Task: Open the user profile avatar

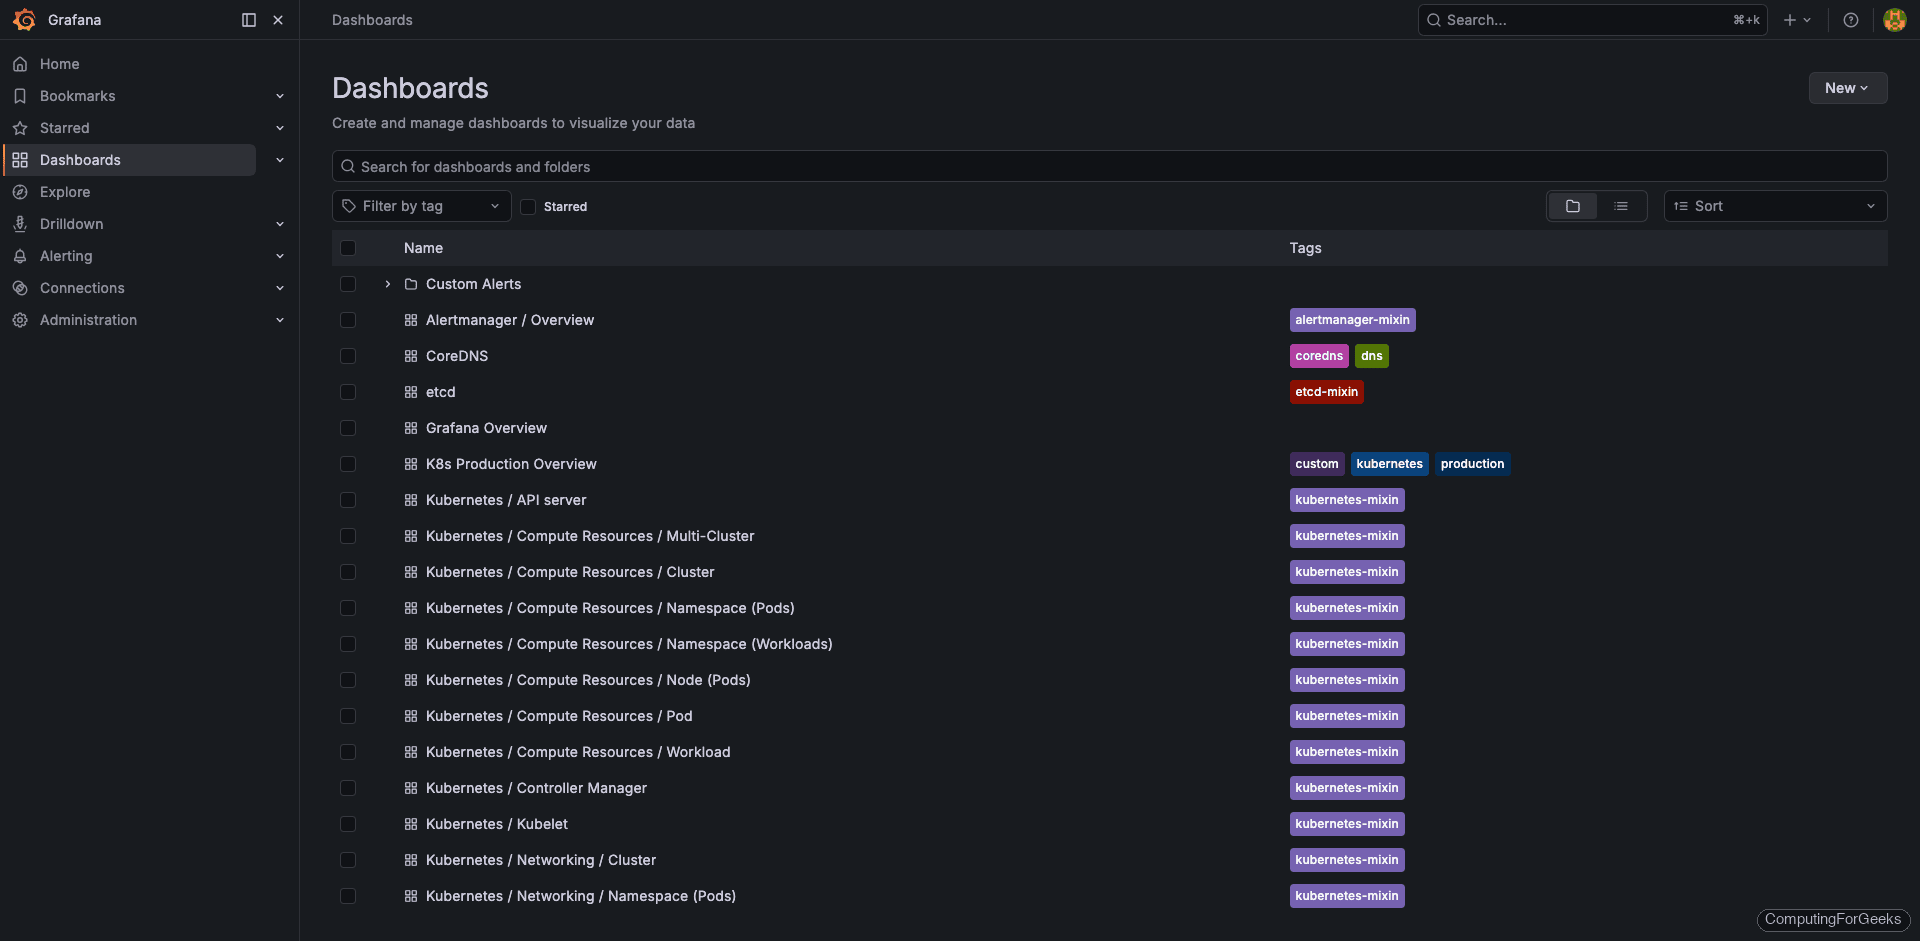Action: (x=1894, y=20)
